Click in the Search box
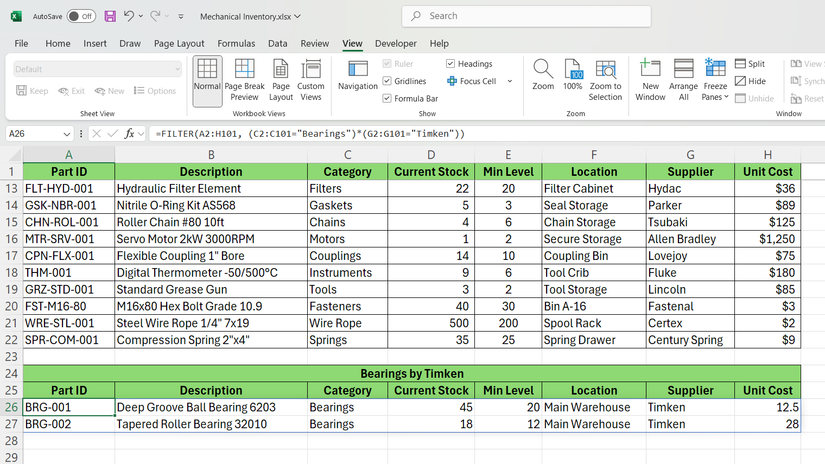Screen dimensions: 825x464 coord(530,16)
